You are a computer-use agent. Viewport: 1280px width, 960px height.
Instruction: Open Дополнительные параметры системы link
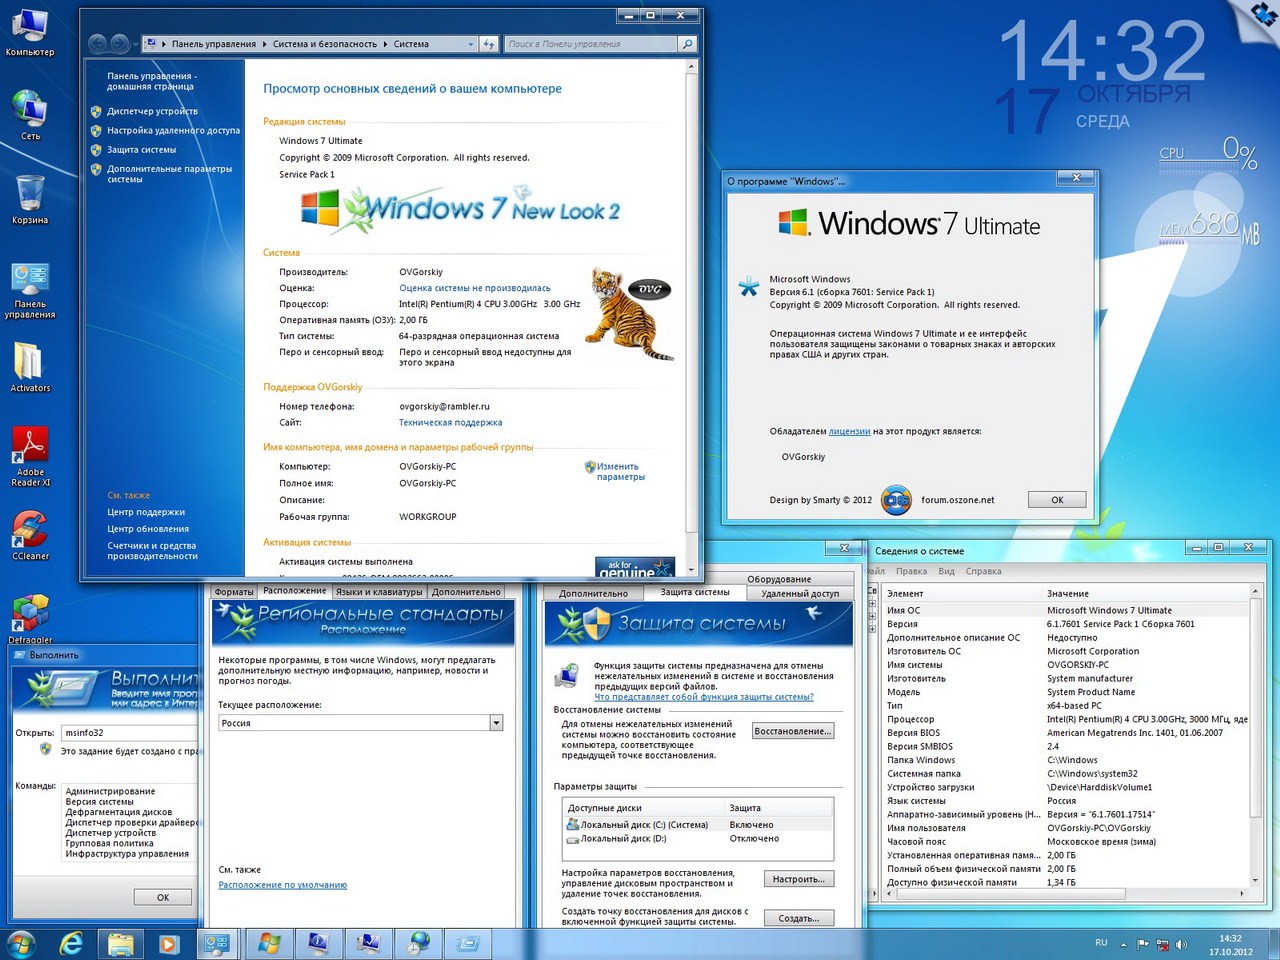(169, 174)
